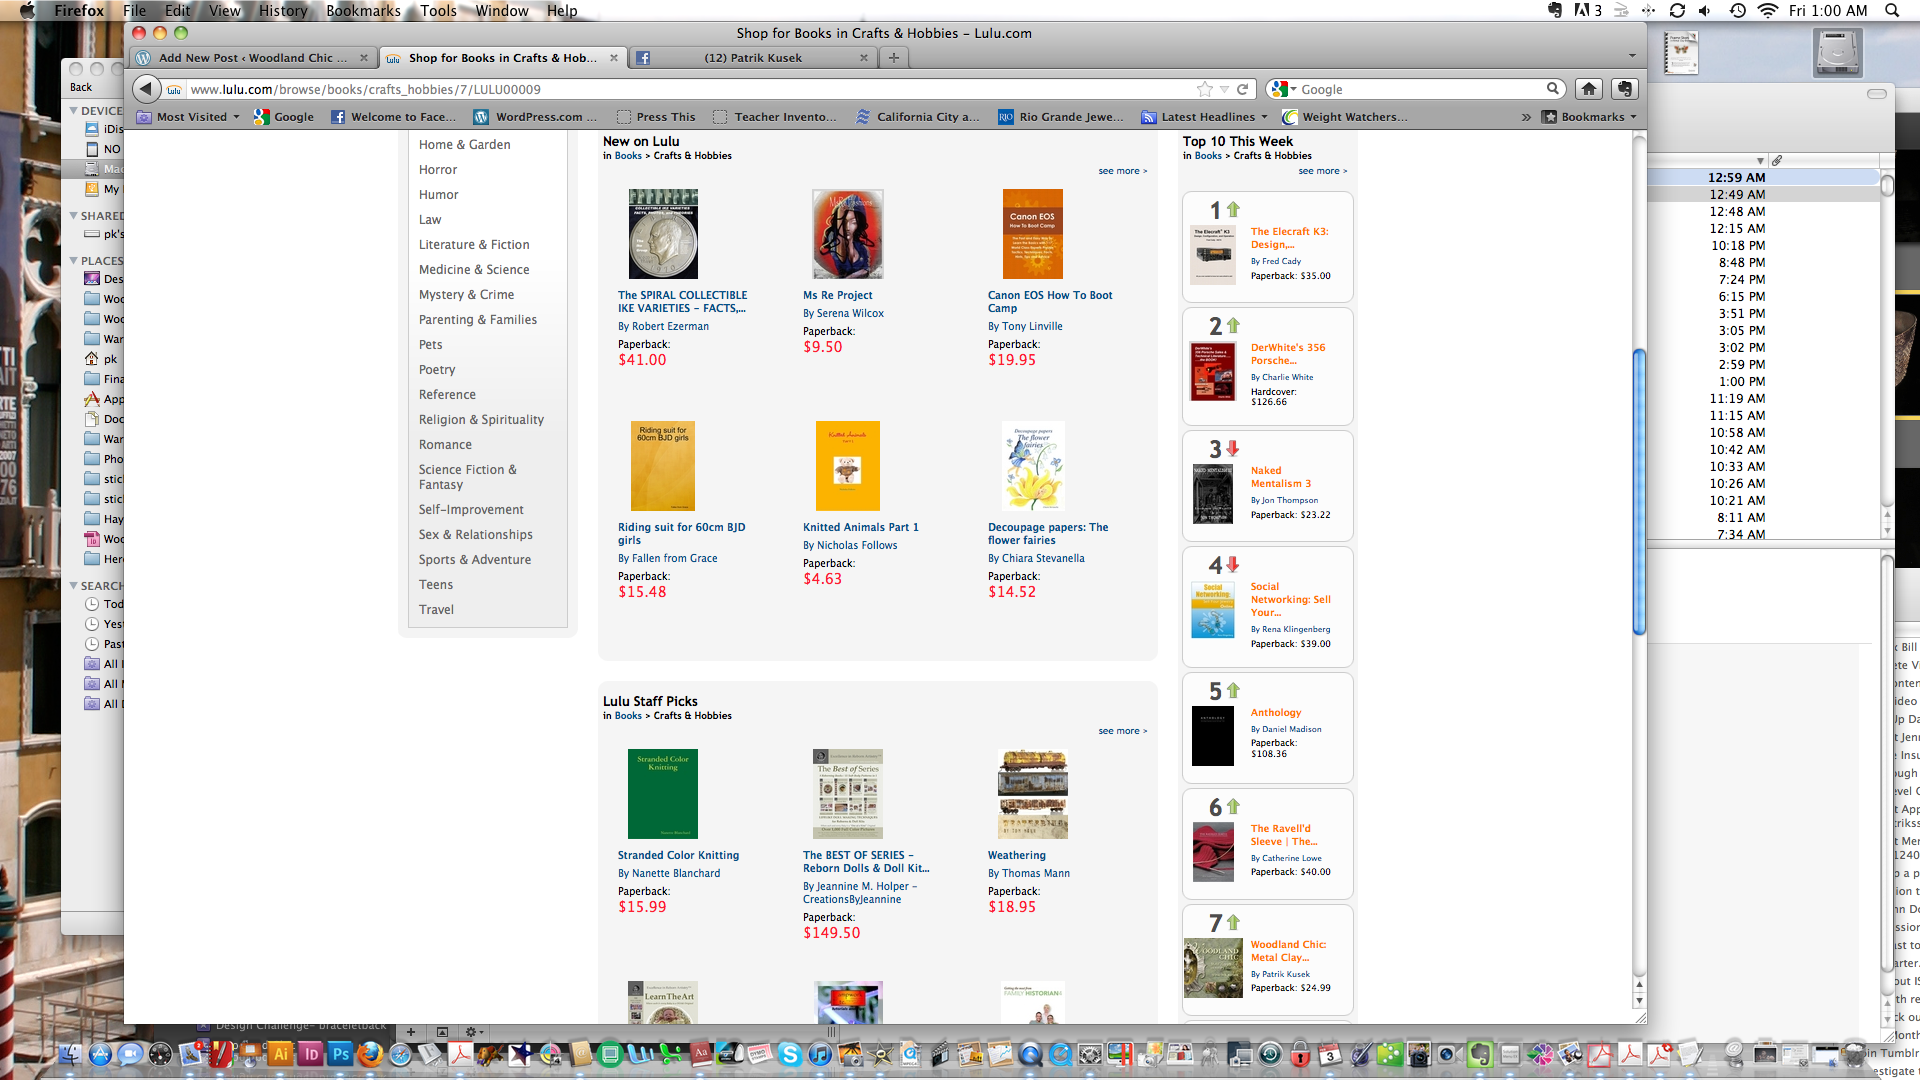Click the address bar URL field
The width and height of the screenshot is (1920, 1080).
click(x=690, y=89)
